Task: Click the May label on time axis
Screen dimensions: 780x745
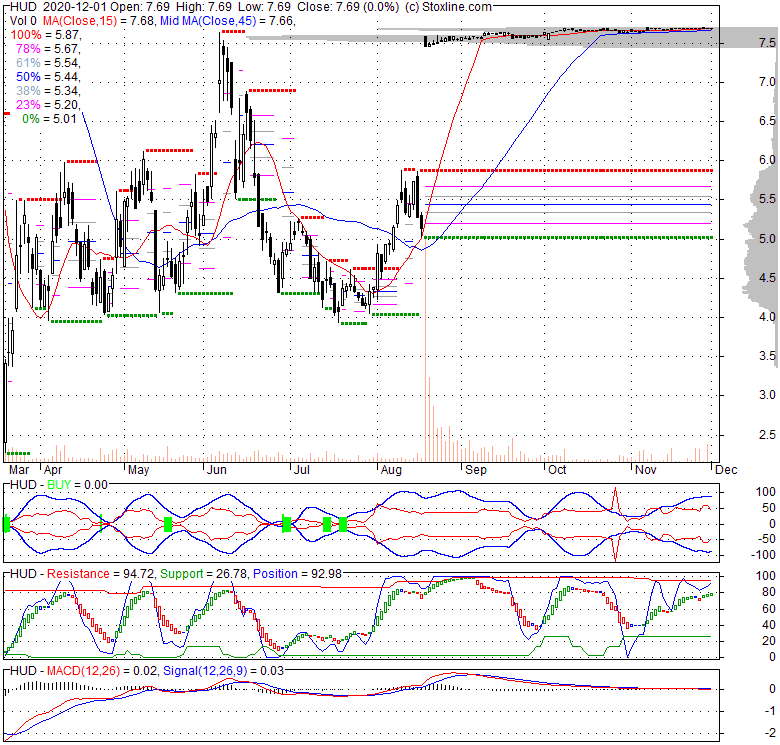Action: tap(138, 470)
